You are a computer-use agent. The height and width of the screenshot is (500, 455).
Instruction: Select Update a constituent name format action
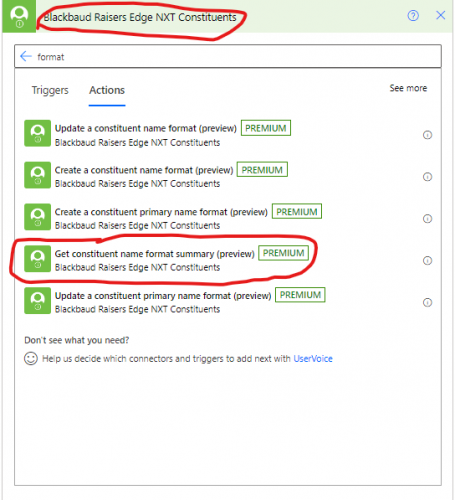click(x=228, y=134)
